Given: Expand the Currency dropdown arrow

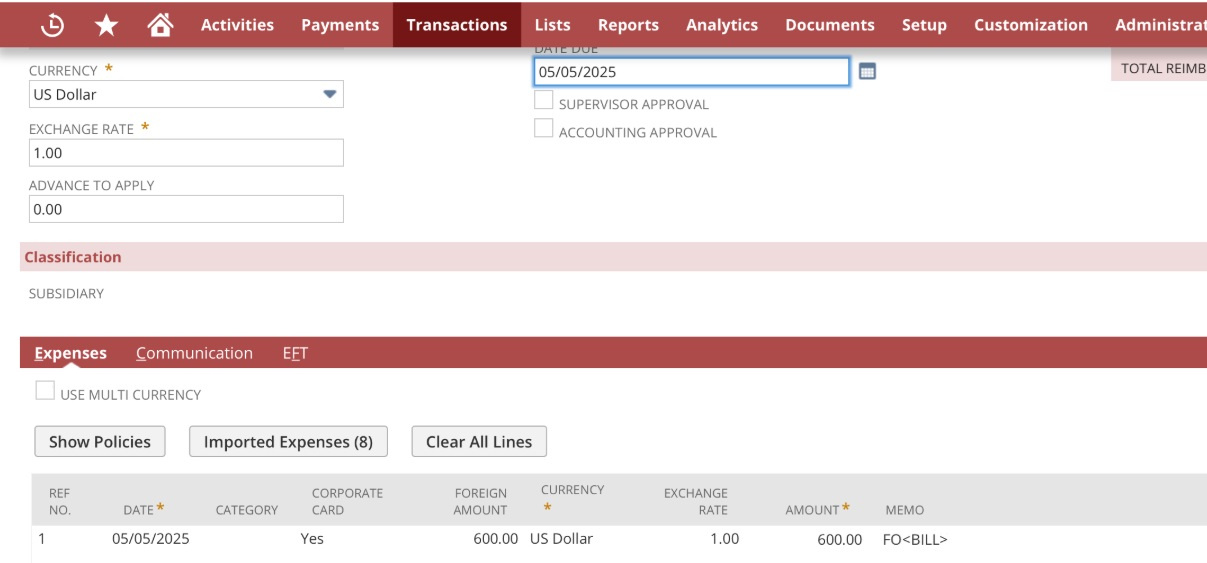Looking at the screenshot, I should tap(330, 95).
